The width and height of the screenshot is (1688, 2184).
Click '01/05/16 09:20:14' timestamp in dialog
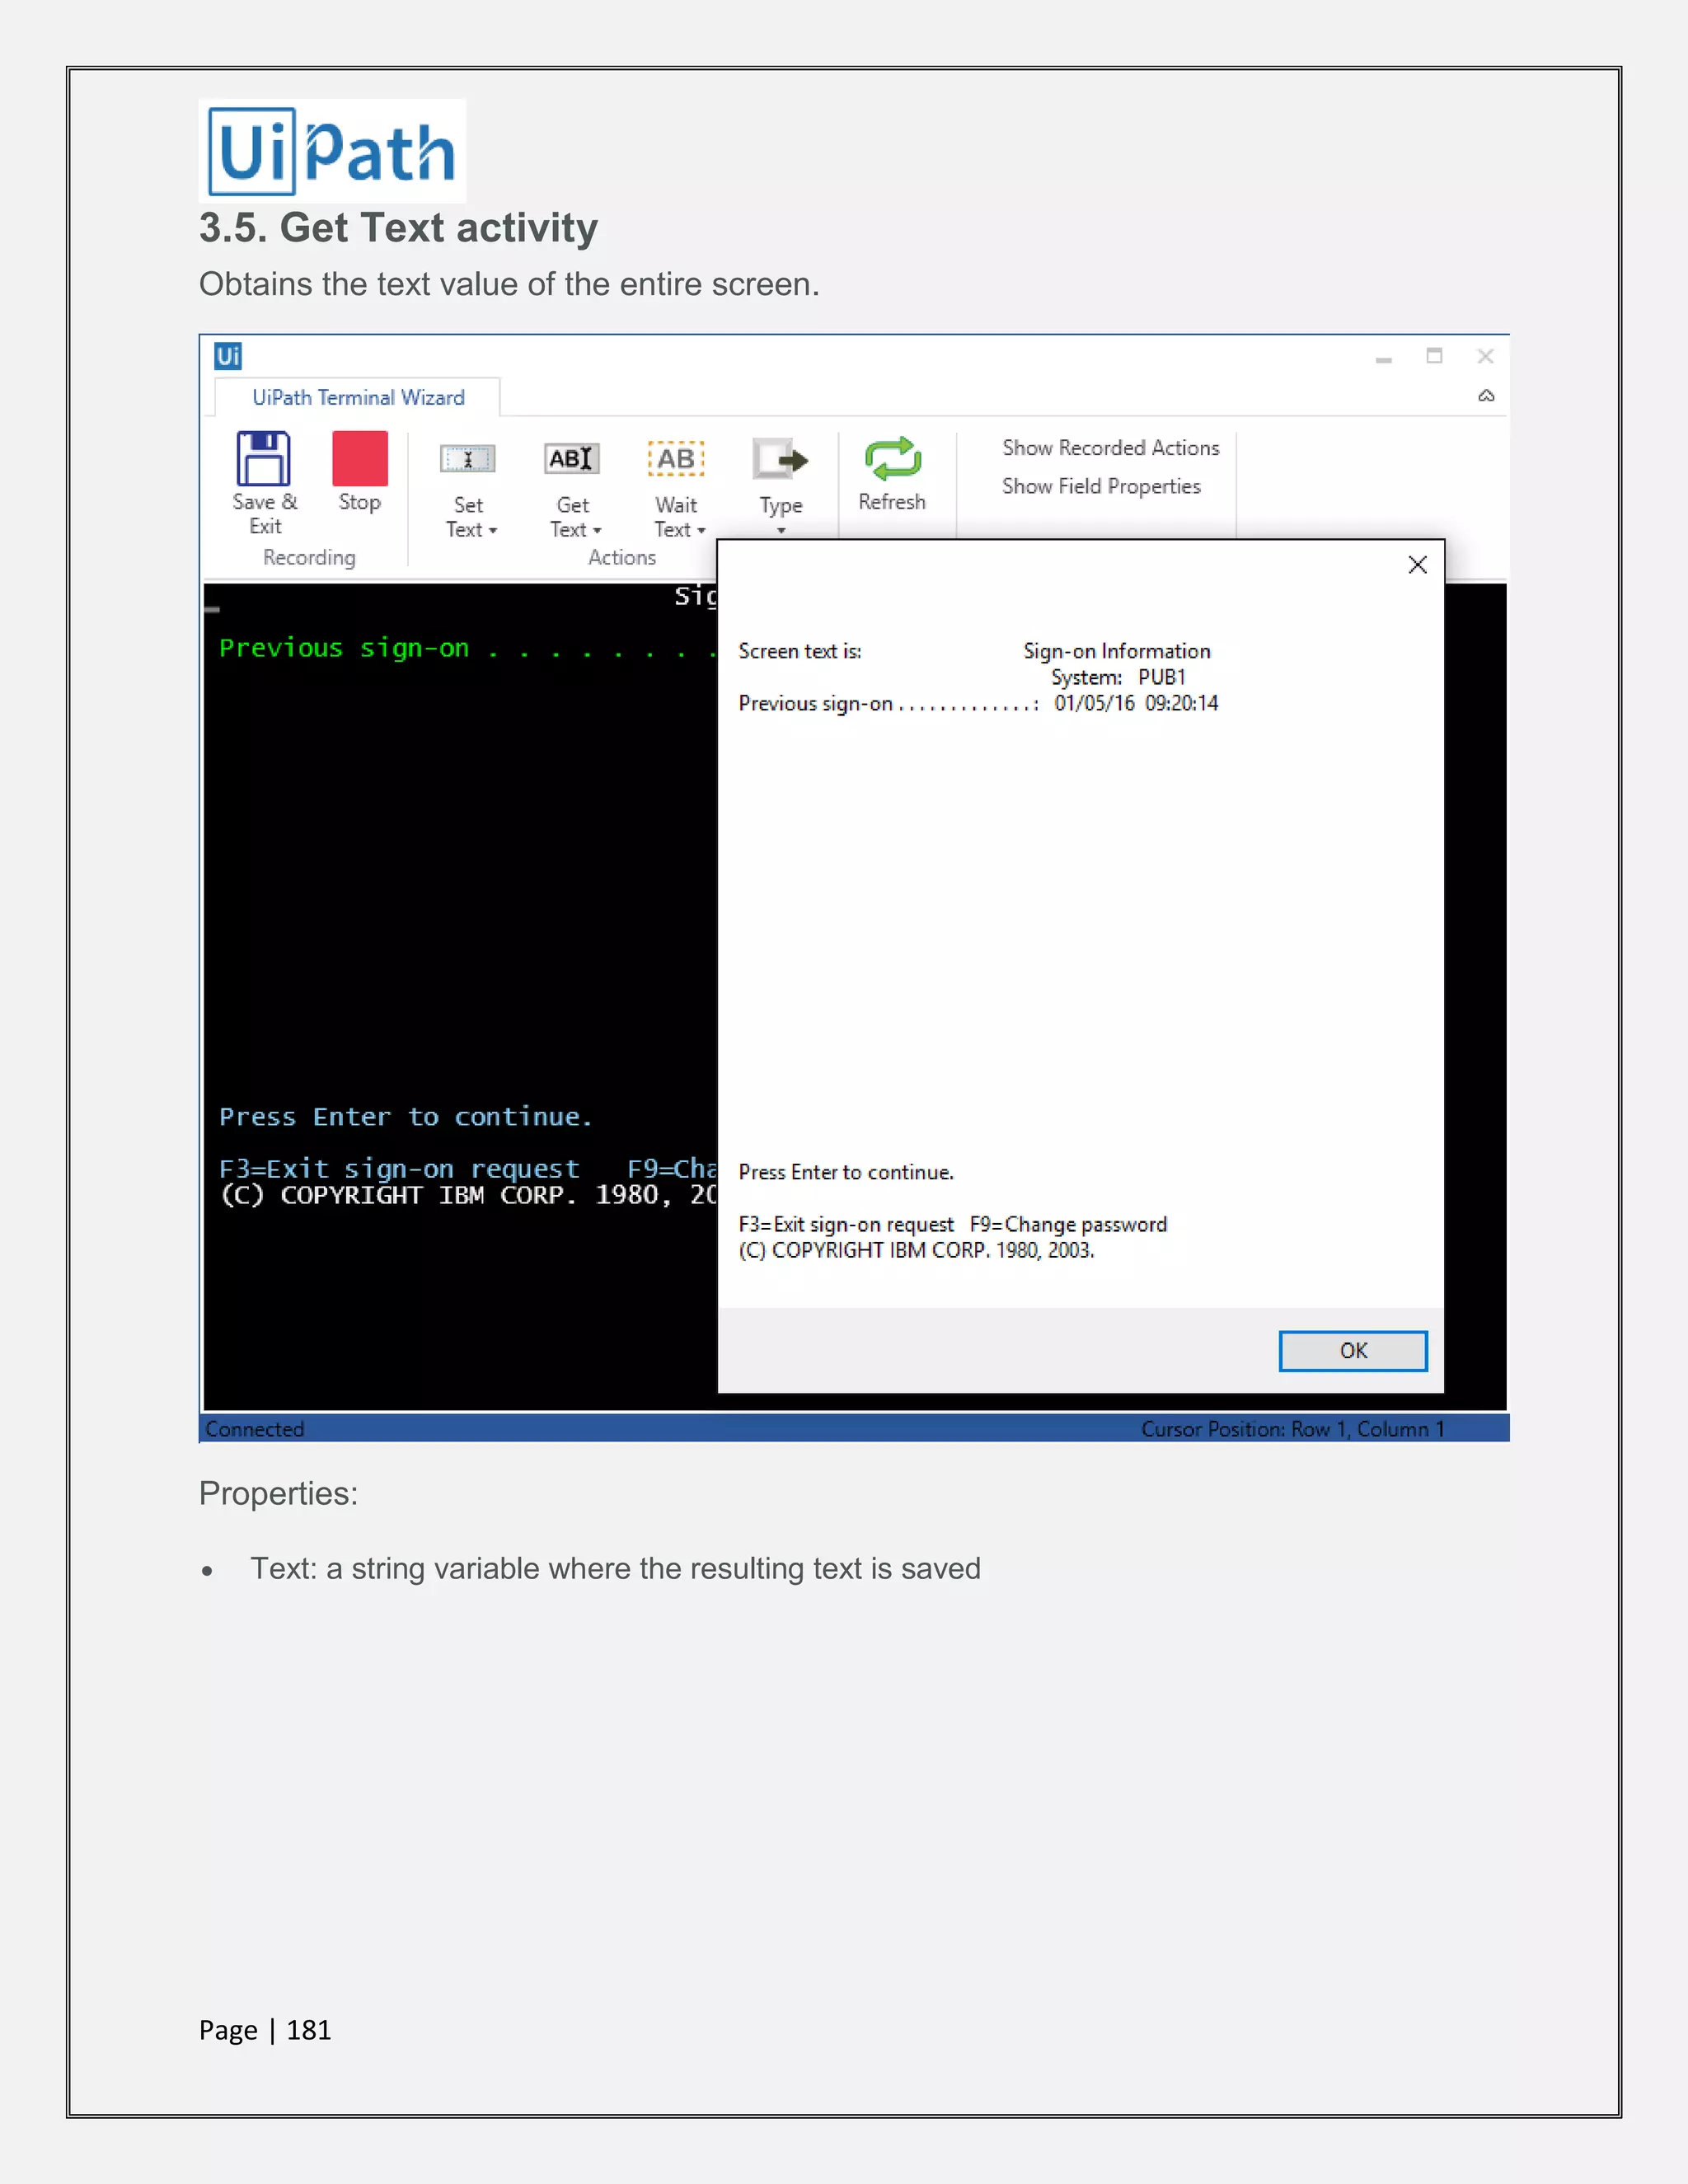[x=1136, y=703]
